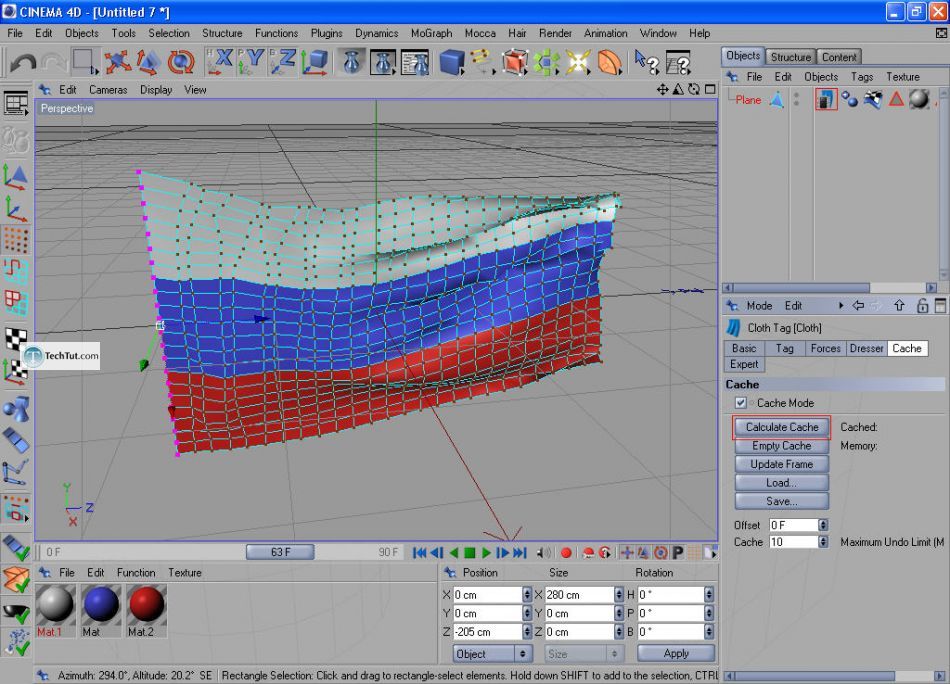Viewport: 950px width, 684px height.
Task: Click the lock icon in Attributes panel
Action: point(922,306)
